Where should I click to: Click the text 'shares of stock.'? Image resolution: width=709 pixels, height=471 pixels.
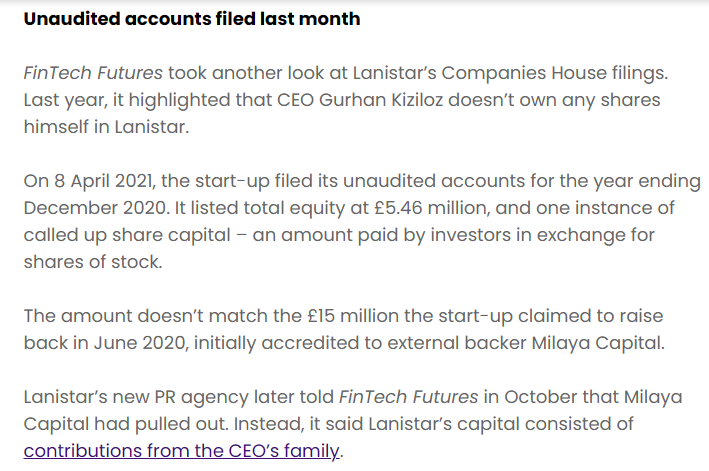pyautogui.click(x=93, y=262)
